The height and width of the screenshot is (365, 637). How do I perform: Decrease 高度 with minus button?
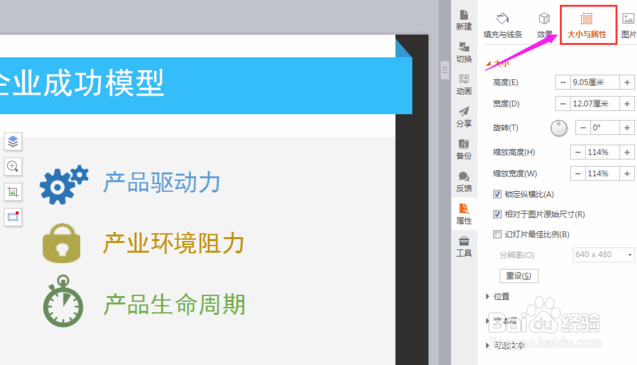[x=563, y=83]
